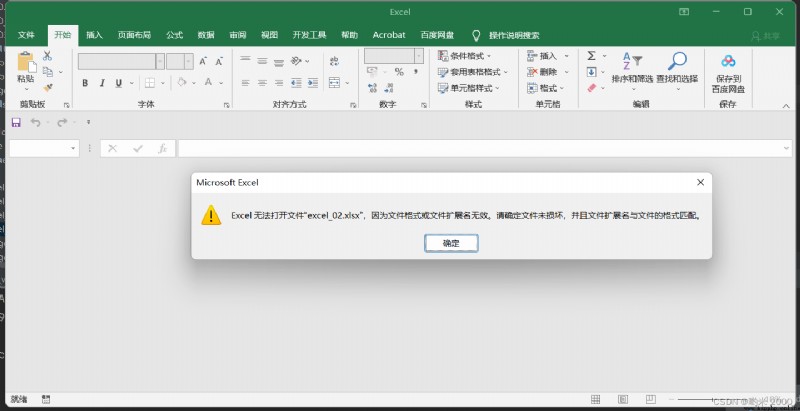Click the increase indent icon
The width and height of the screenshot is (800, 411).
pos(313,83)
